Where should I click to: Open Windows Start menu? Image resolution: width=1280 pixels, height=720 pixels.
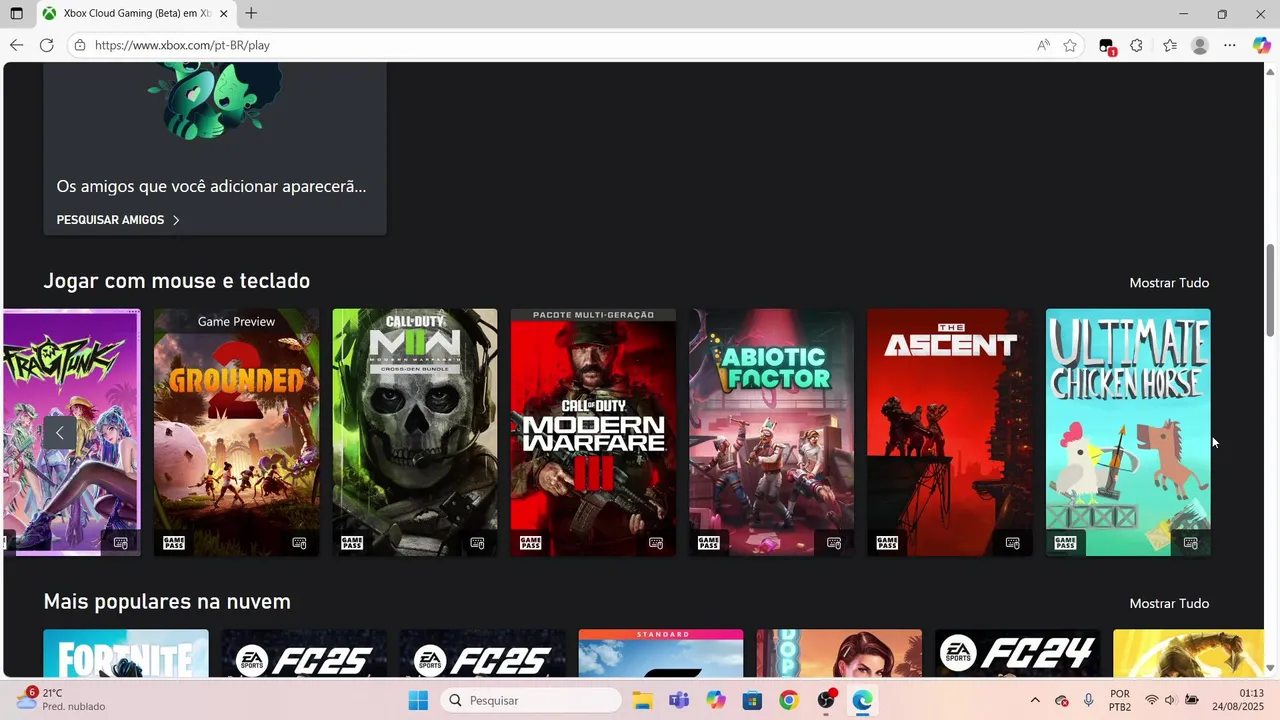coord(418,700)
